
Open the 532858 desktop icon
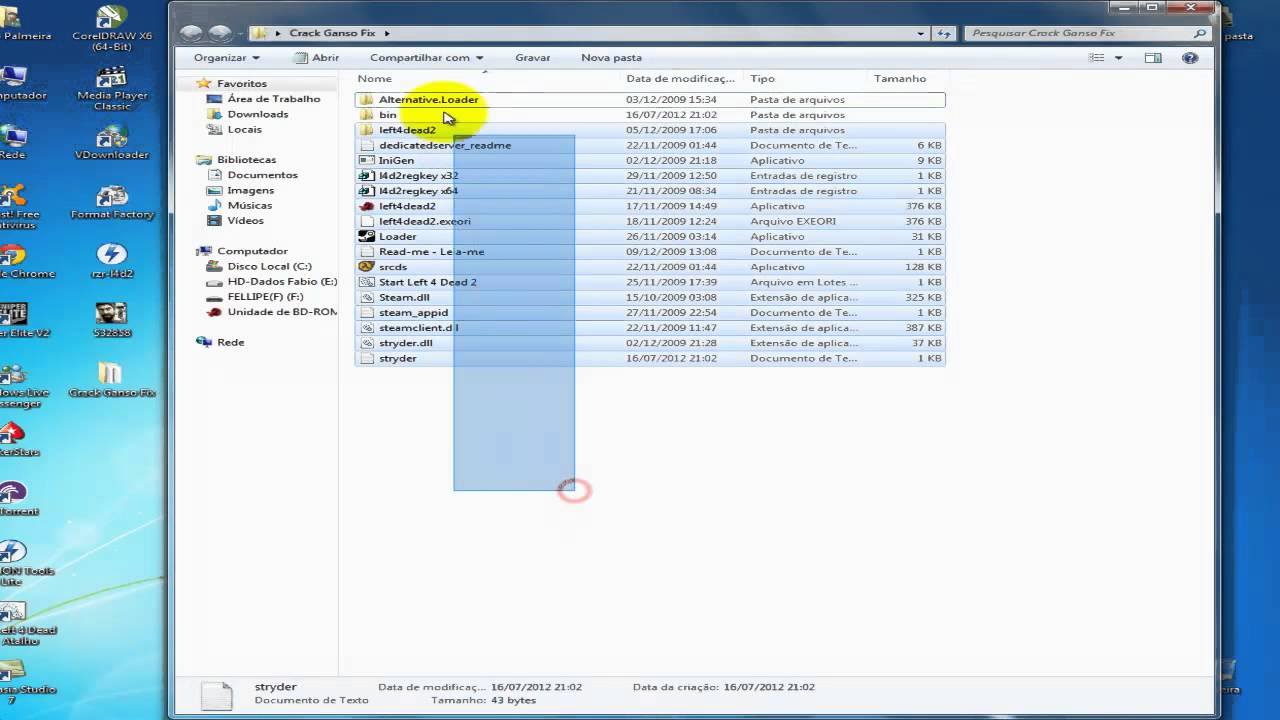(x=112, y=320)
